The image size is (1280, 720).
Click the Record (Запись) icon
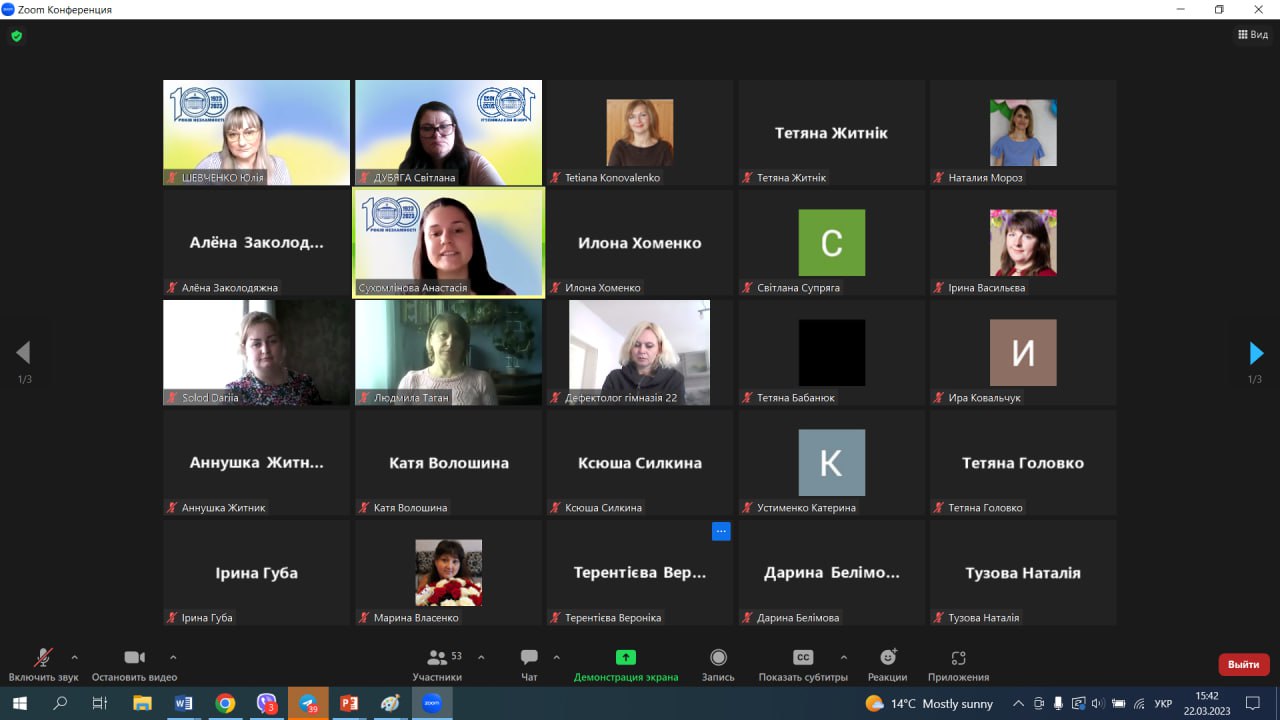[718, 658]
